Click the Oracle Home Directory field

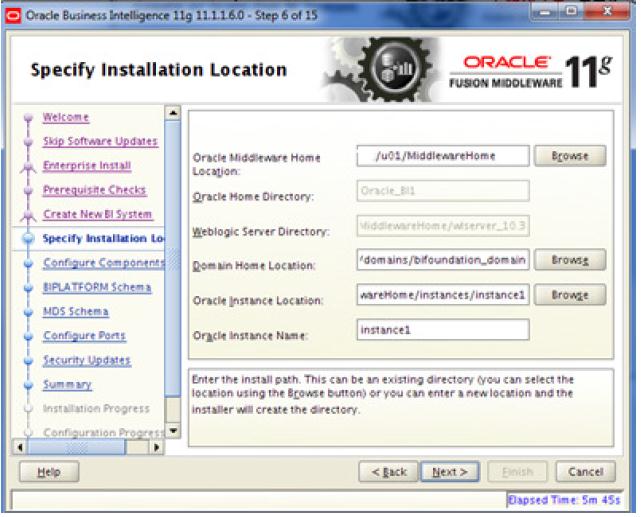click(x=443, y=191)
